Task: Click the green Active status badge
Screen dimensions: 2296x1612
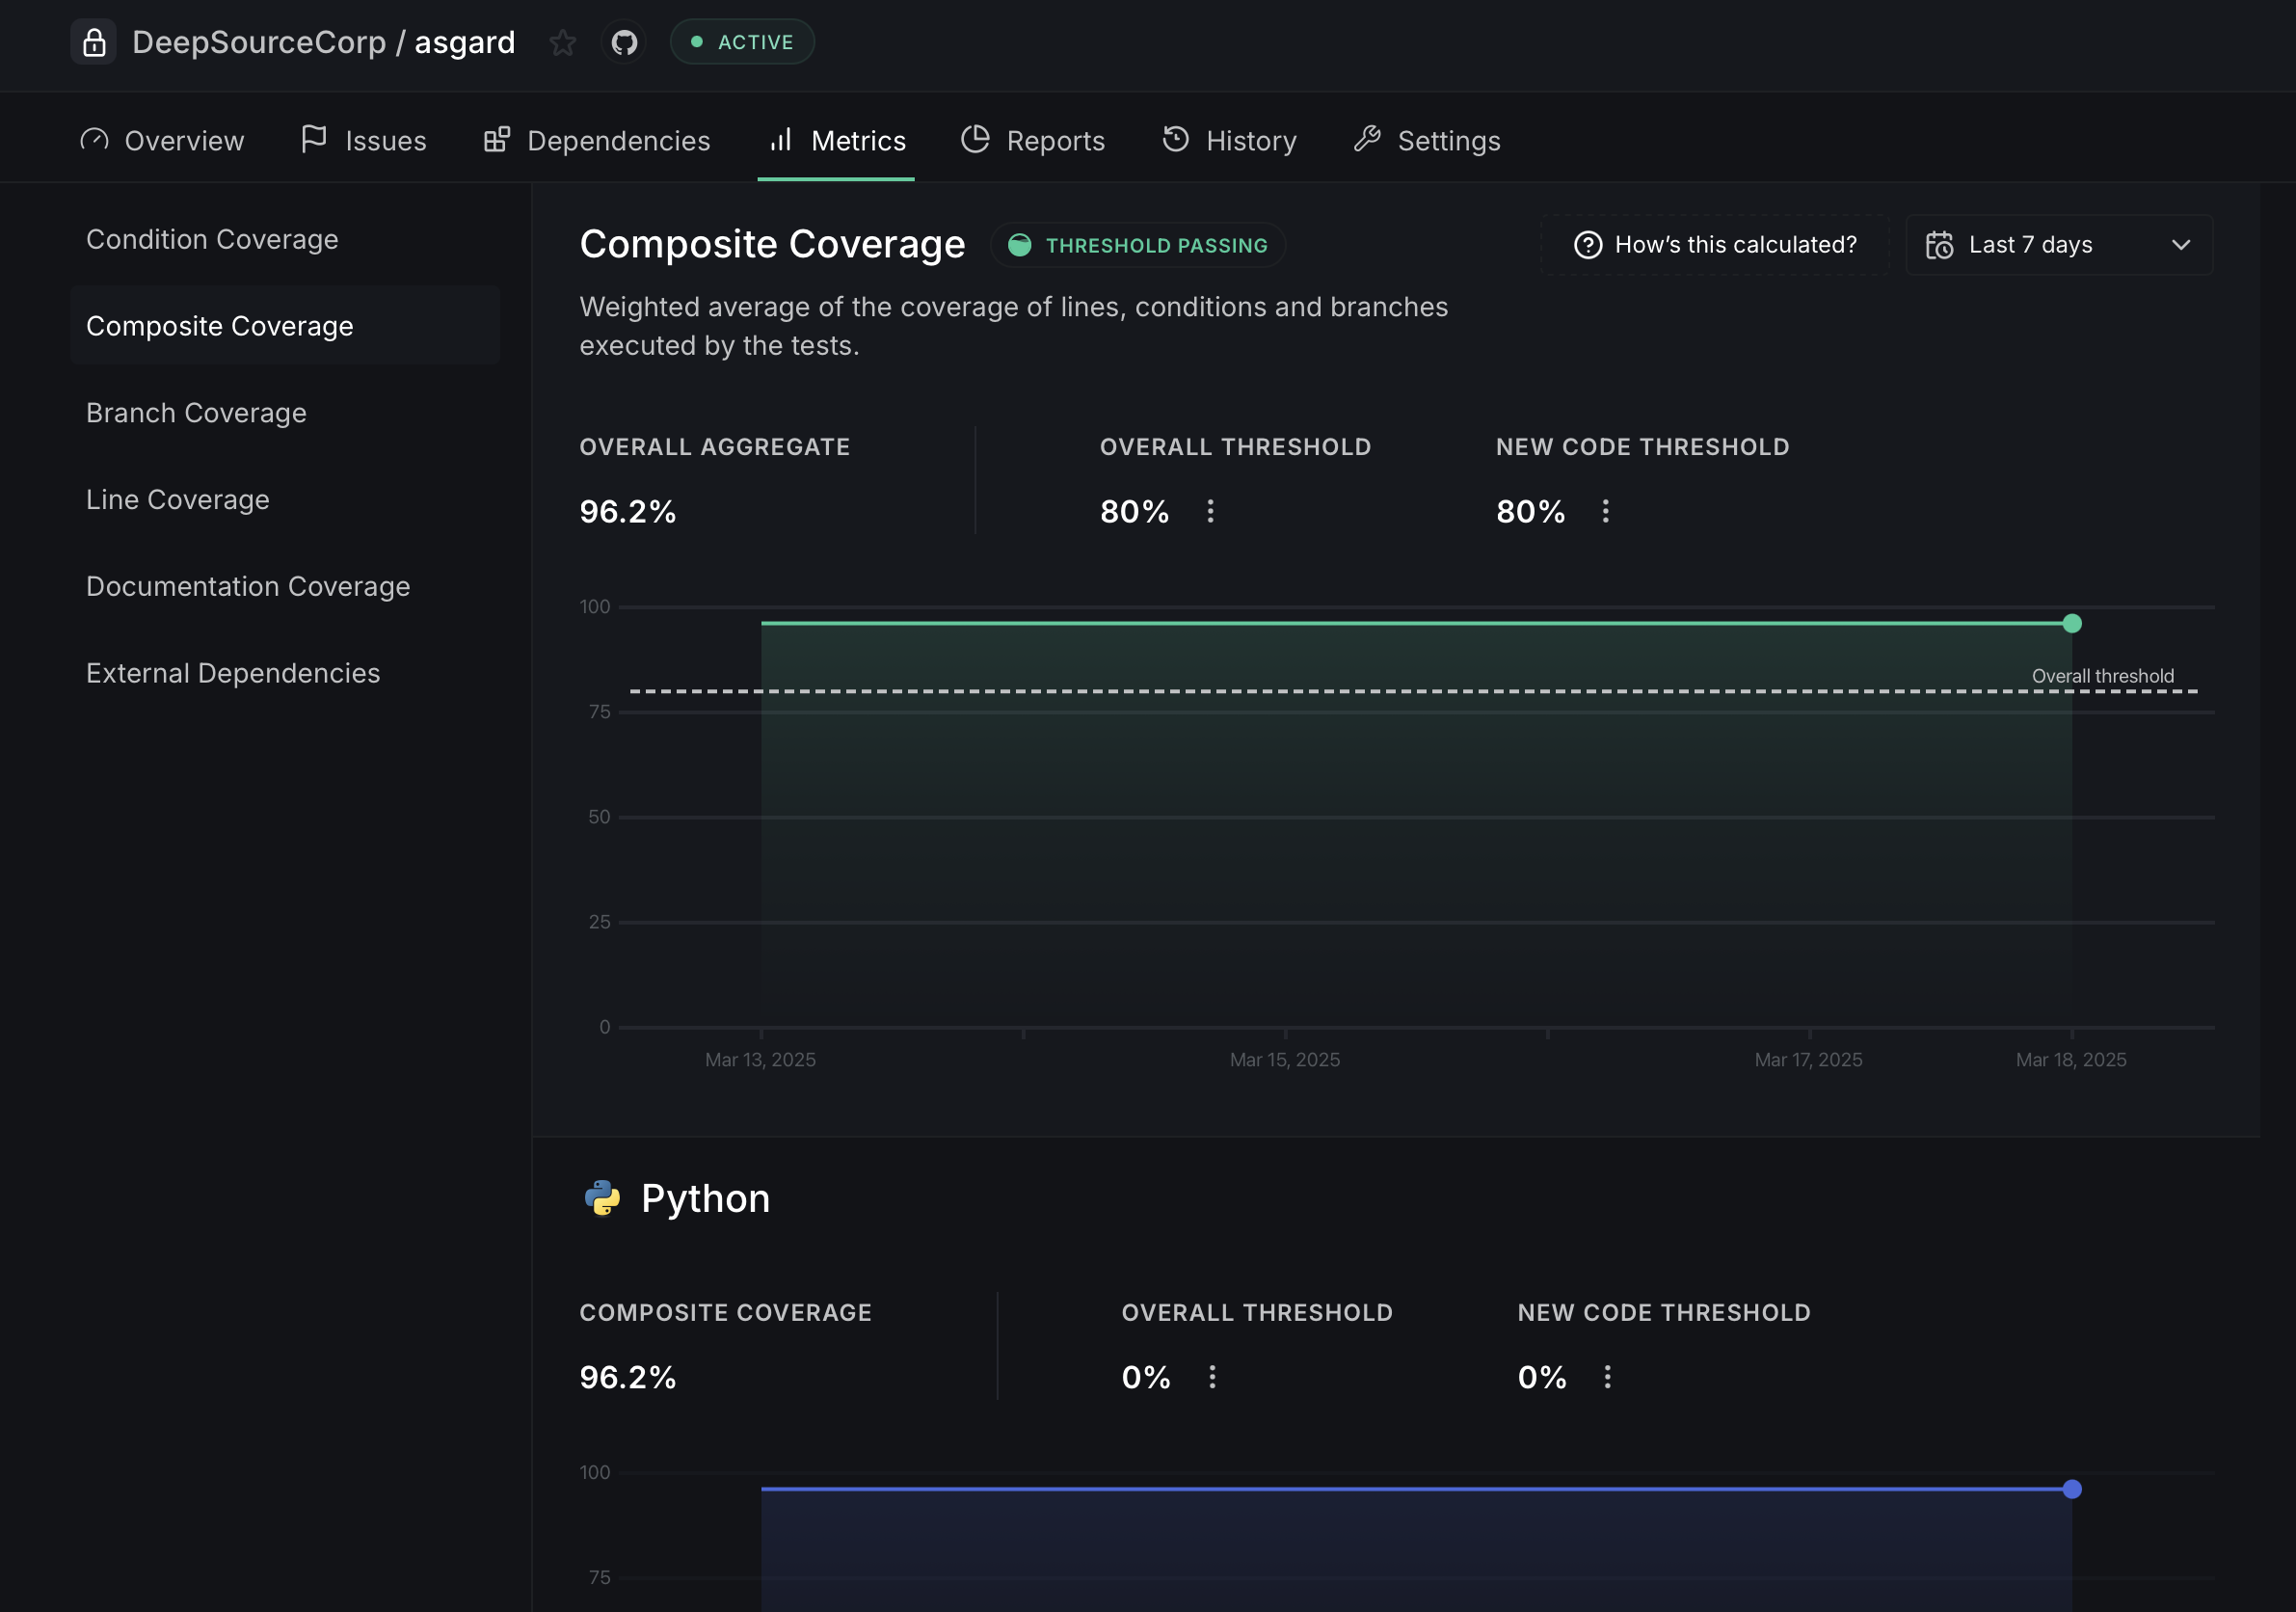Action: click(x=742, y=42)
